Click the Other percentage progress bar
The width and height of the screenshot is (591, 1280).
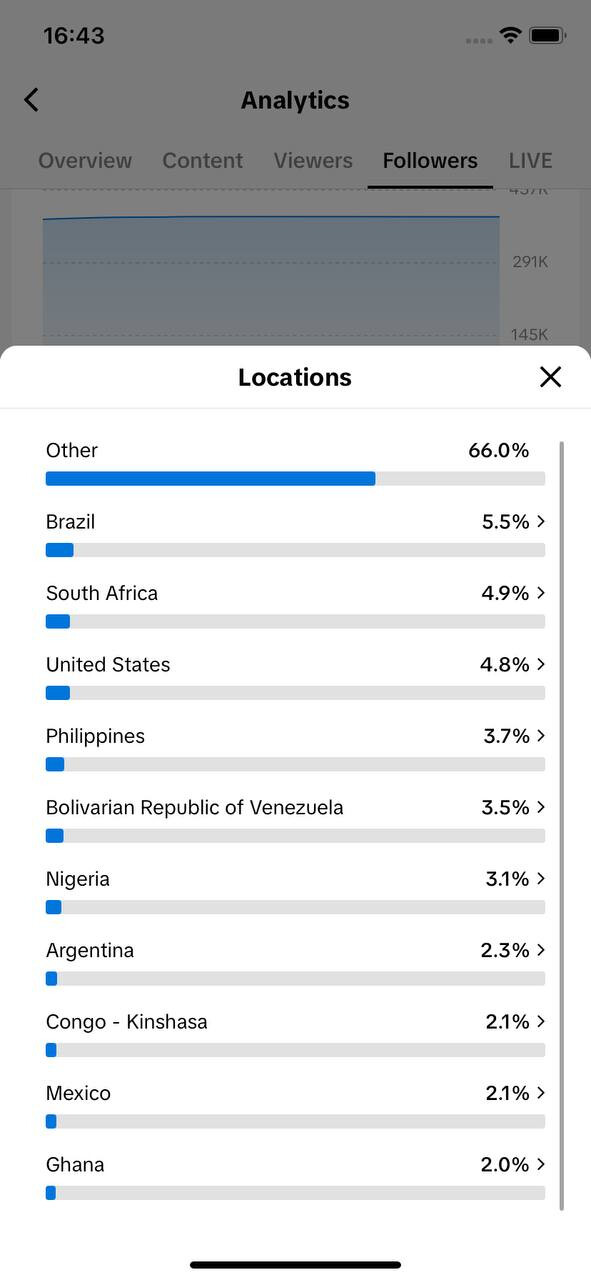[x=295, y=479]
